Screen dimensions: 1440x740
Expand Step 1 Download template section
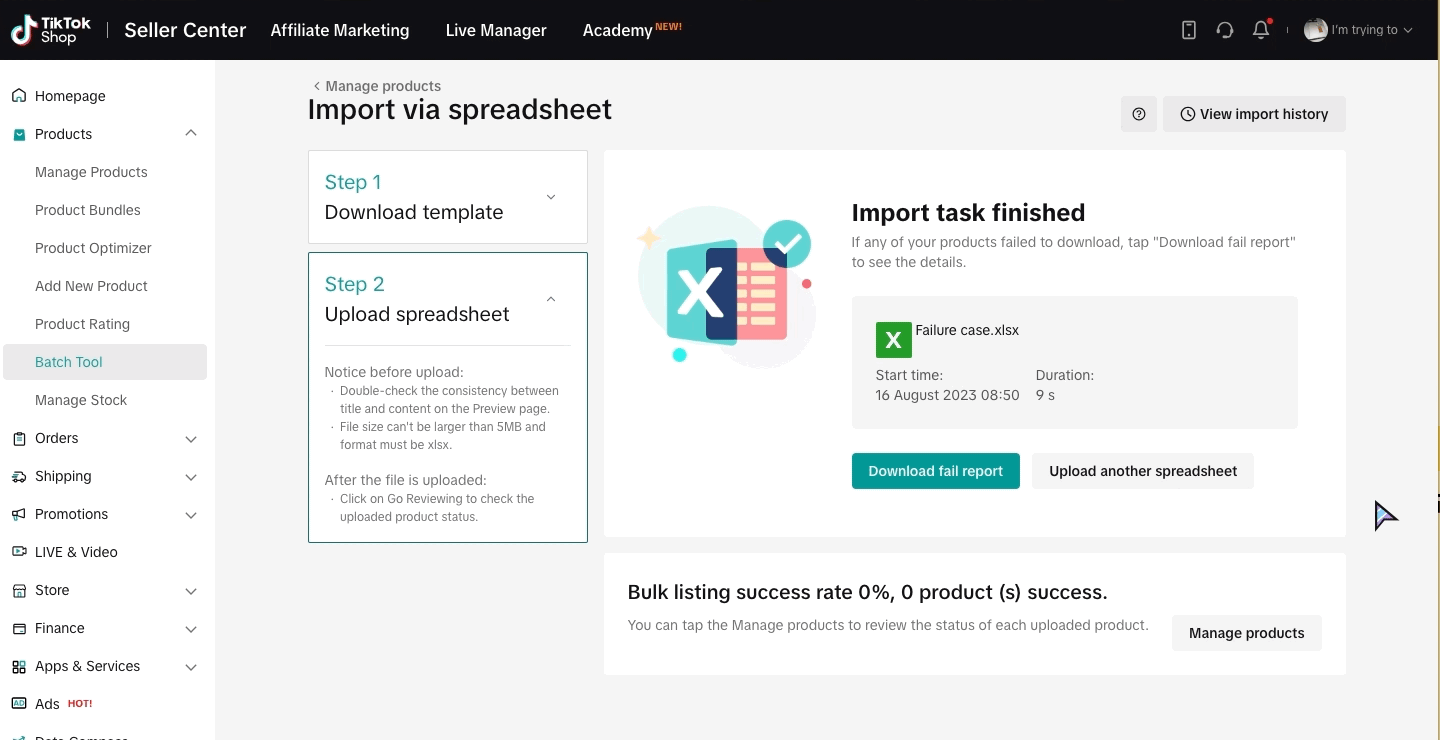[551, 197]
